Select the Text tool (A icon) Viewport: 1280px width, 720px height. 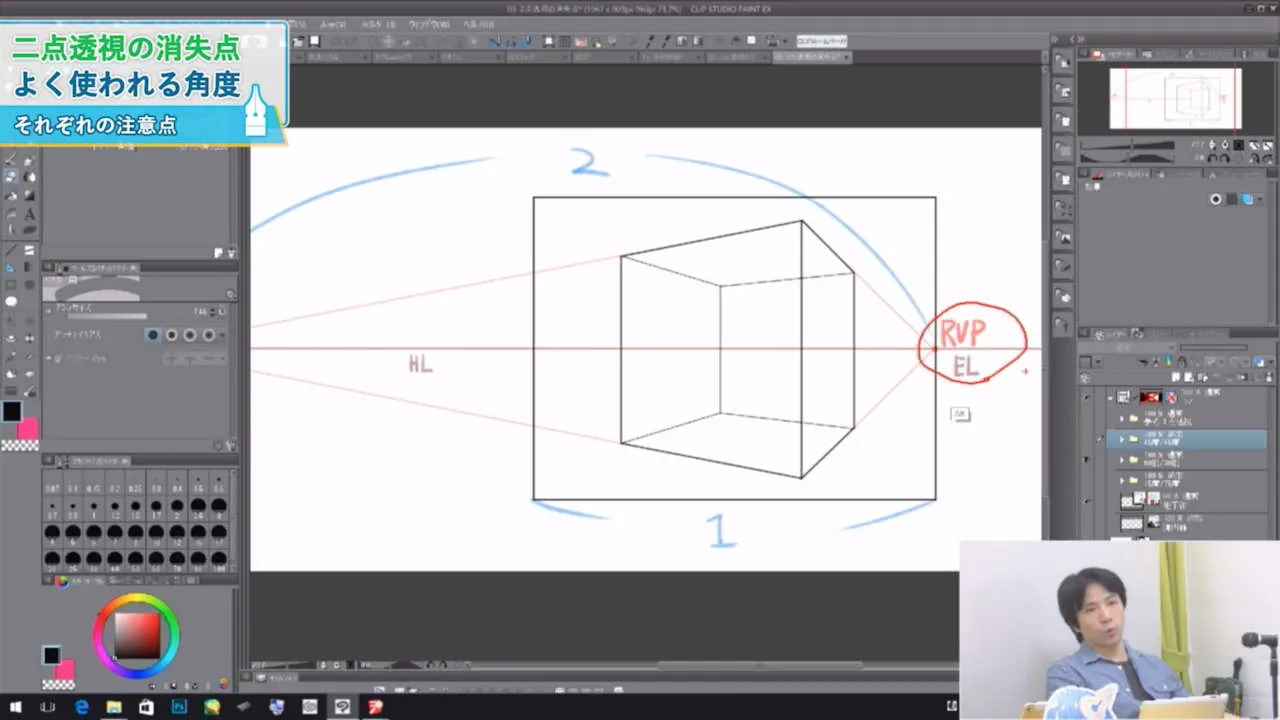point(29,213)
